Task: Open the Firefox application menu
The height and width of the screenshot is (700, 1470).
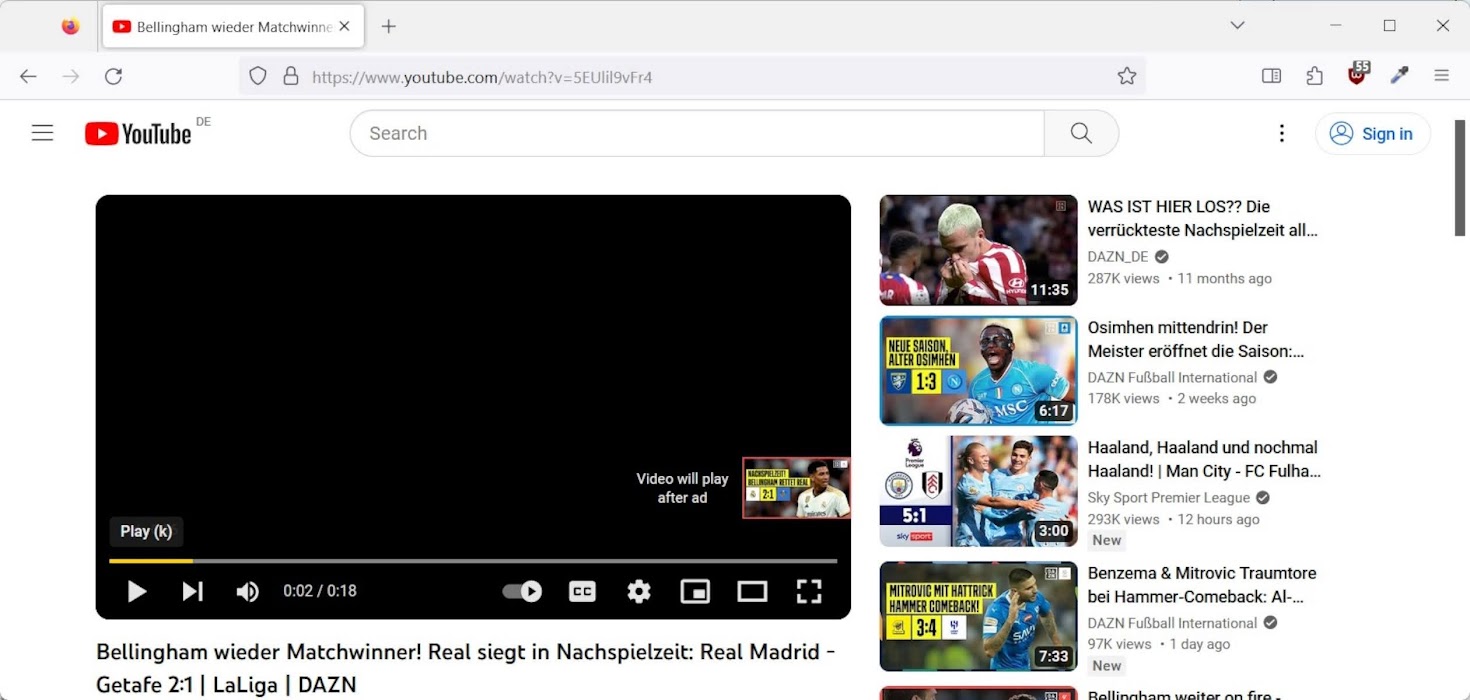Action: click(x=1441, y=76)
